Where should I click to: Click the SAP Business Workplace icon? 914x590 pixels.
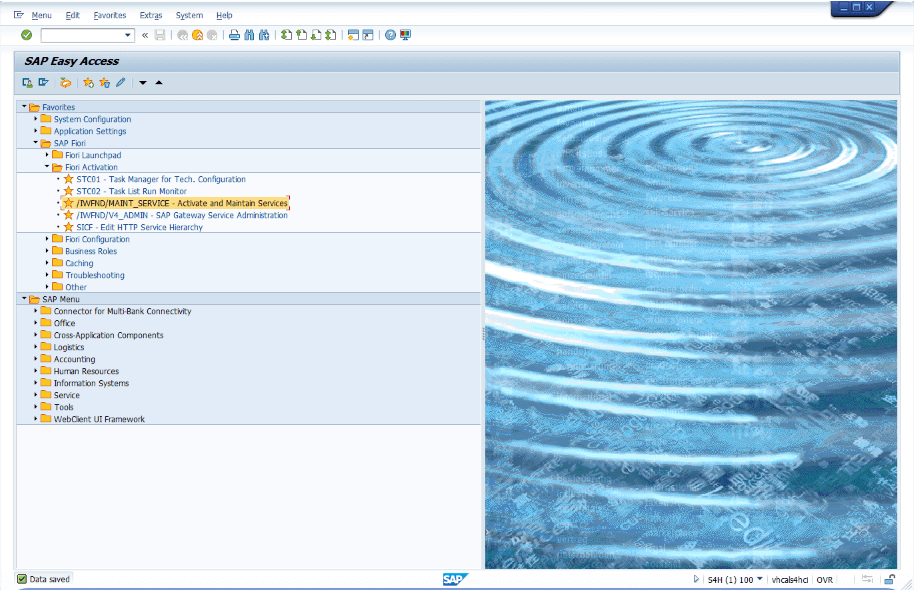click(65, 83)
